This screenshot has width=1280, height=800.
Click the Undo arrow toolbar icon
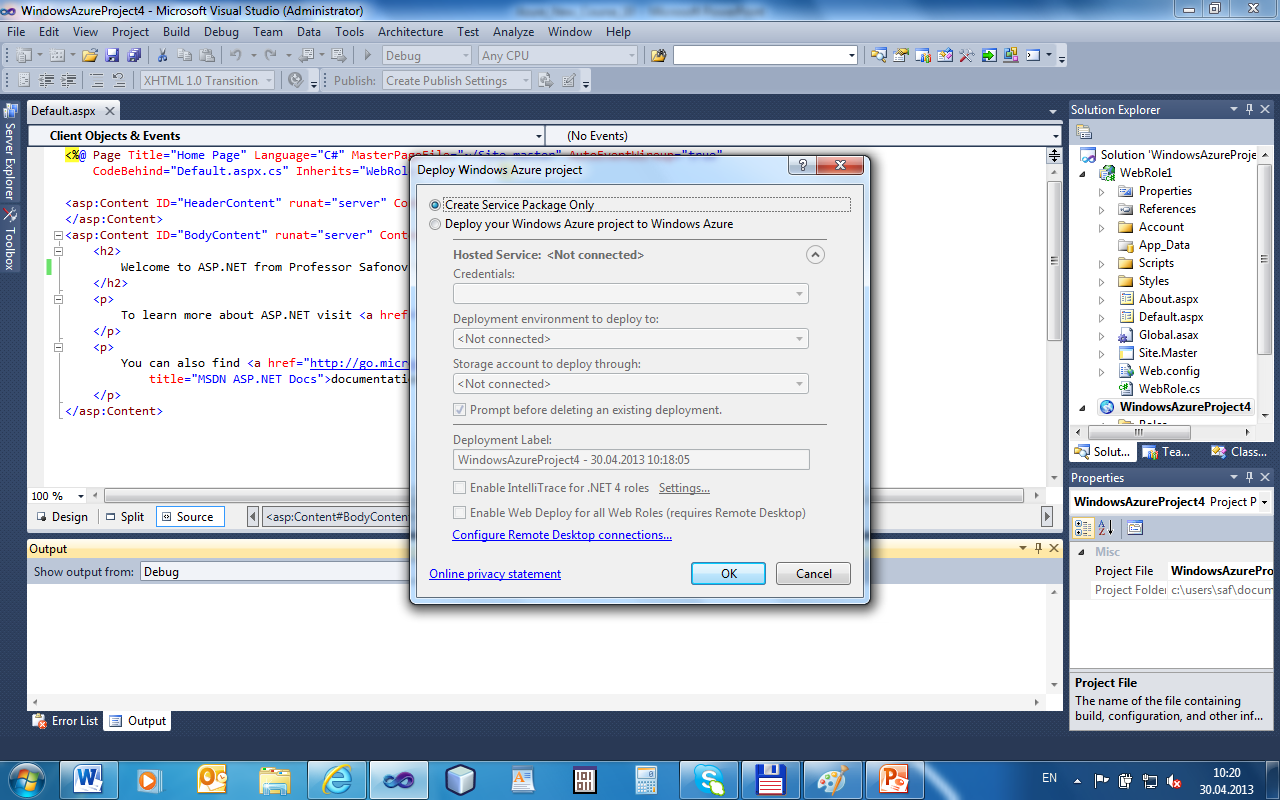tap(236, 55)
